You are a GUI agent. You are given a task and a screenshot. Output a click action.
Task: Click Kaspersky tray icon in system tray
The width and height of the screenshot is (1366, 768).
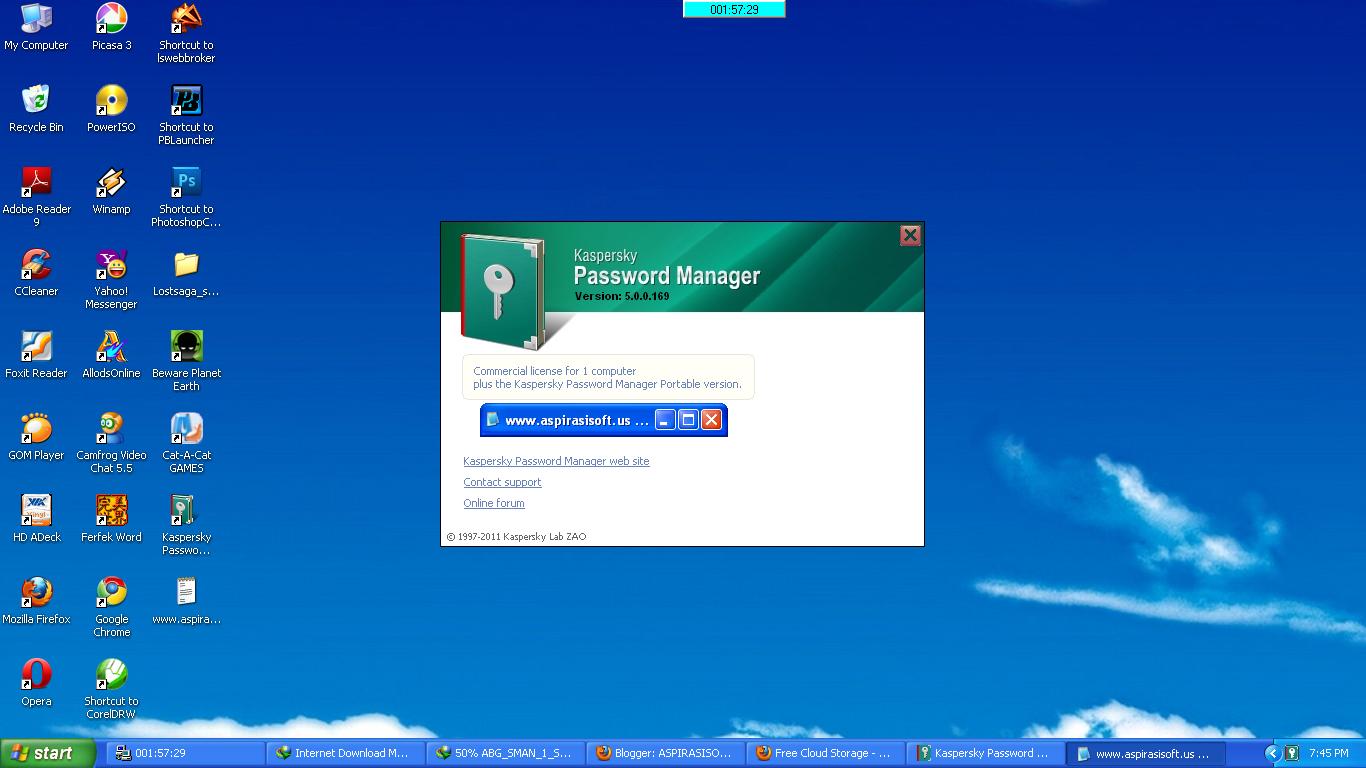[x=1292, y=753]
